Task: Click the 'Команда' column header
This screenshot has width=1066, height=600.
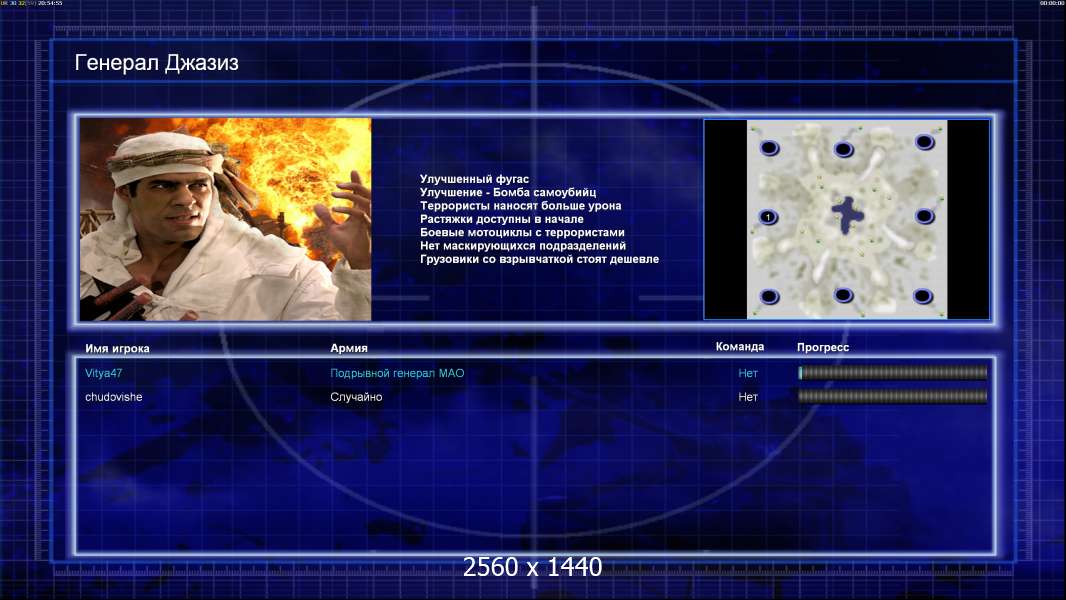Action: point(740,347)
